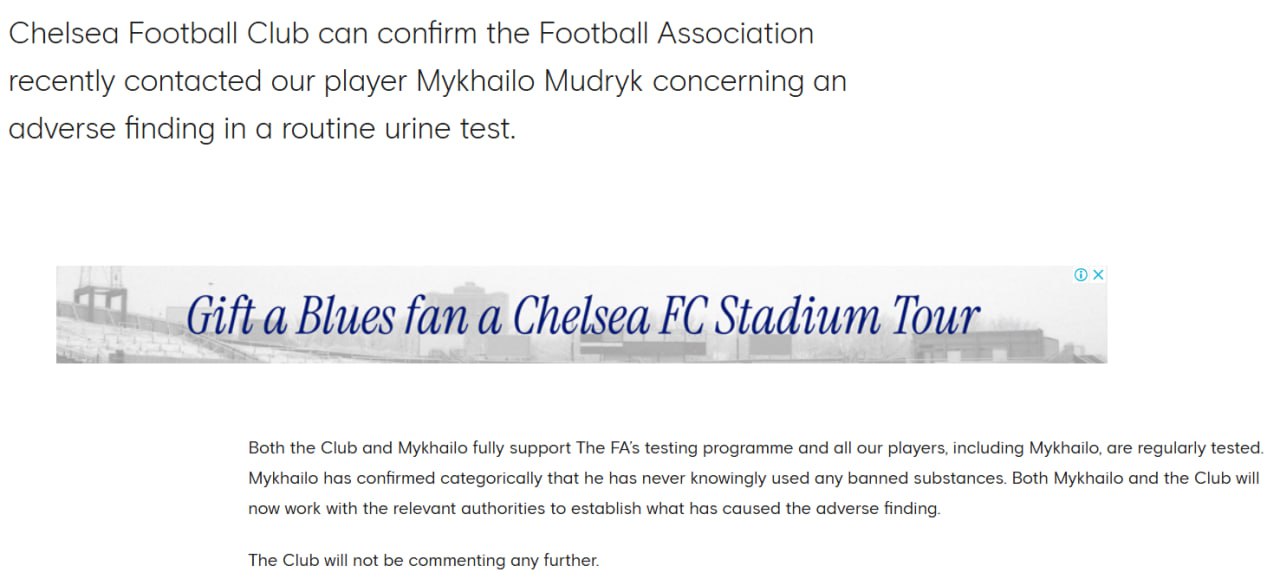Click the stadium stand photo at banner's left edge
Screen dimensions: 1280x585
[100, 320]
